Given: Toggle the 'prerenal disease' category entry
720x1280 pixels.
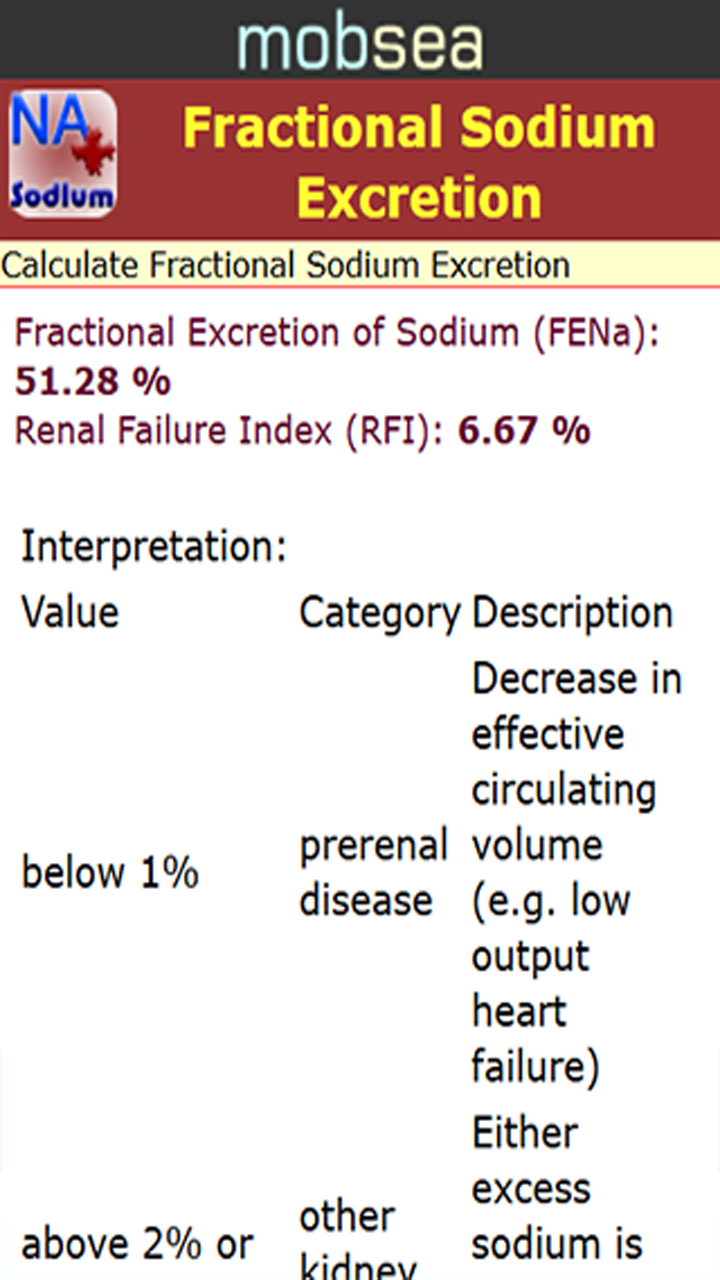Looking at the screenshot, I should tap(373, 871).
